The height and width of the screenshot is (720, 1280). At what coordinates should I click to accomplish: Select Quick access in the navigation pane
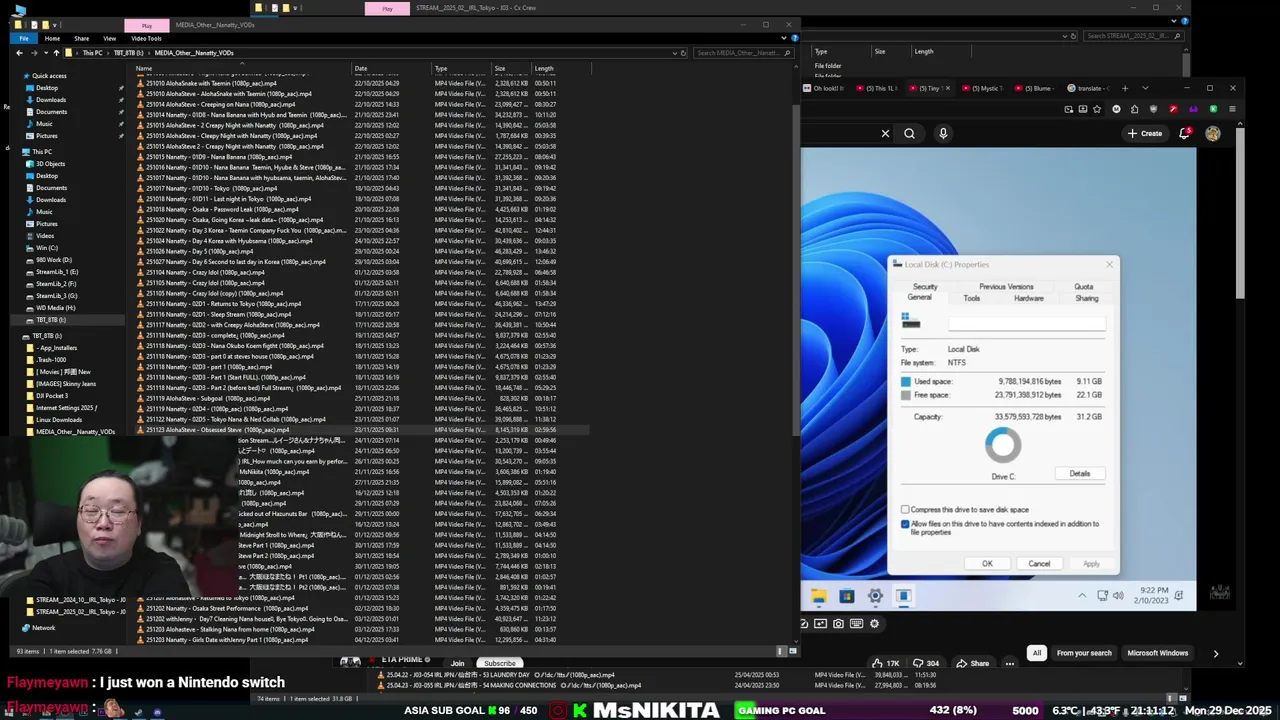click(49, 76)
